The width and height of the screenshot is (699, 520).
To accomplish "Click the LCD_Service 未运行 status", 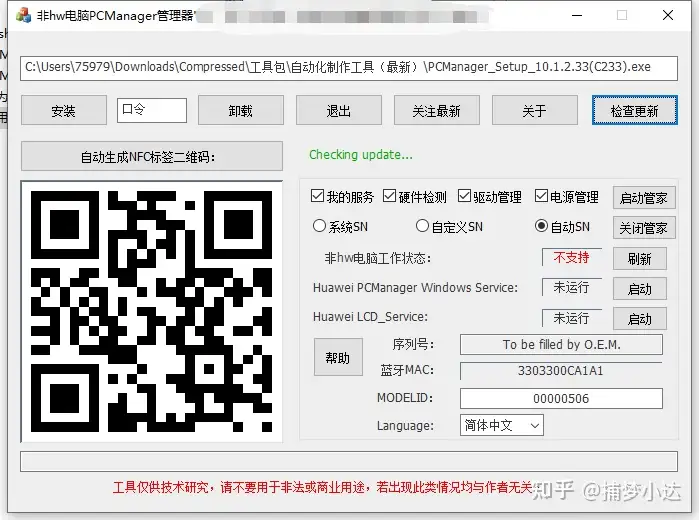I will 572,318.
